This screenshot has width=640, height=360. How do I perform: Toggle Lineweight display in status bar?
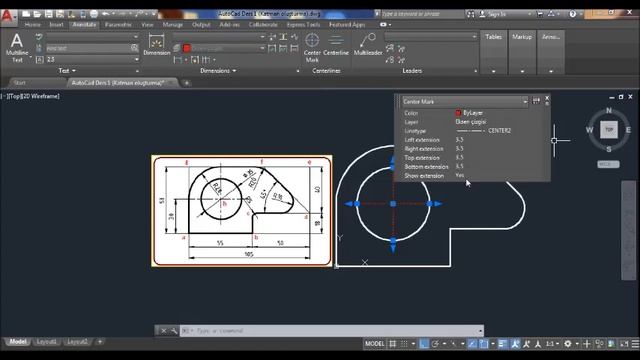[502, 344]
